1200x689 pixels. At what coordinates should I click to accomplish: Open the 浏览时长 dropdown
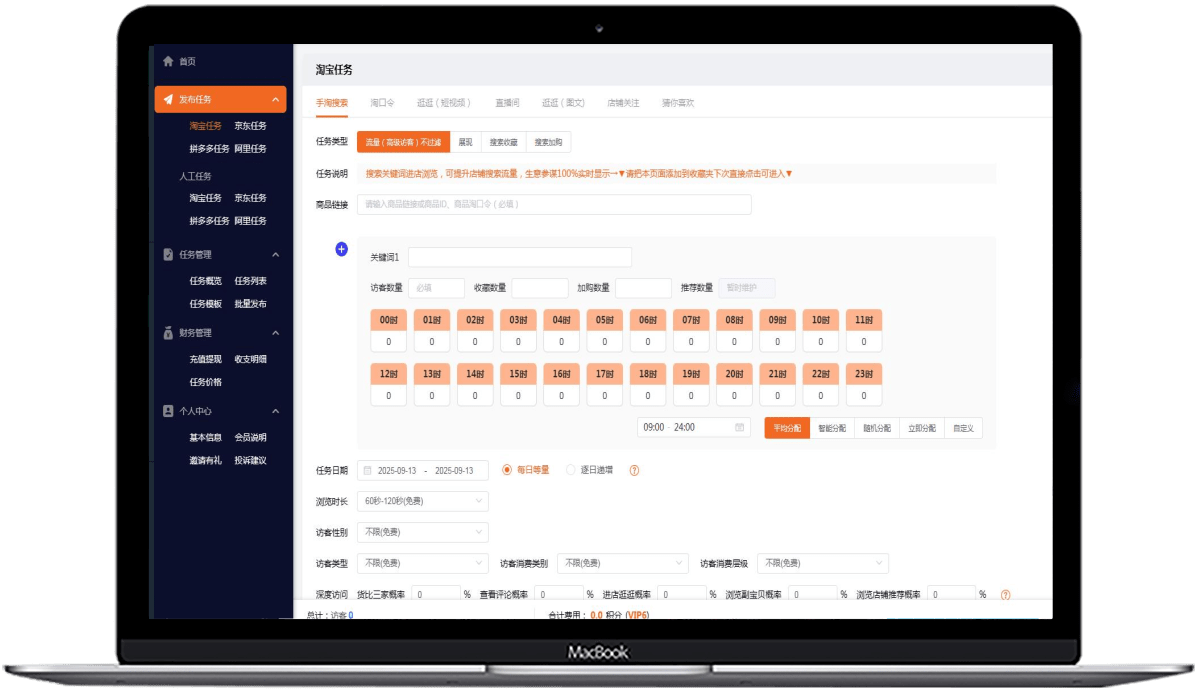coord(423,500)
